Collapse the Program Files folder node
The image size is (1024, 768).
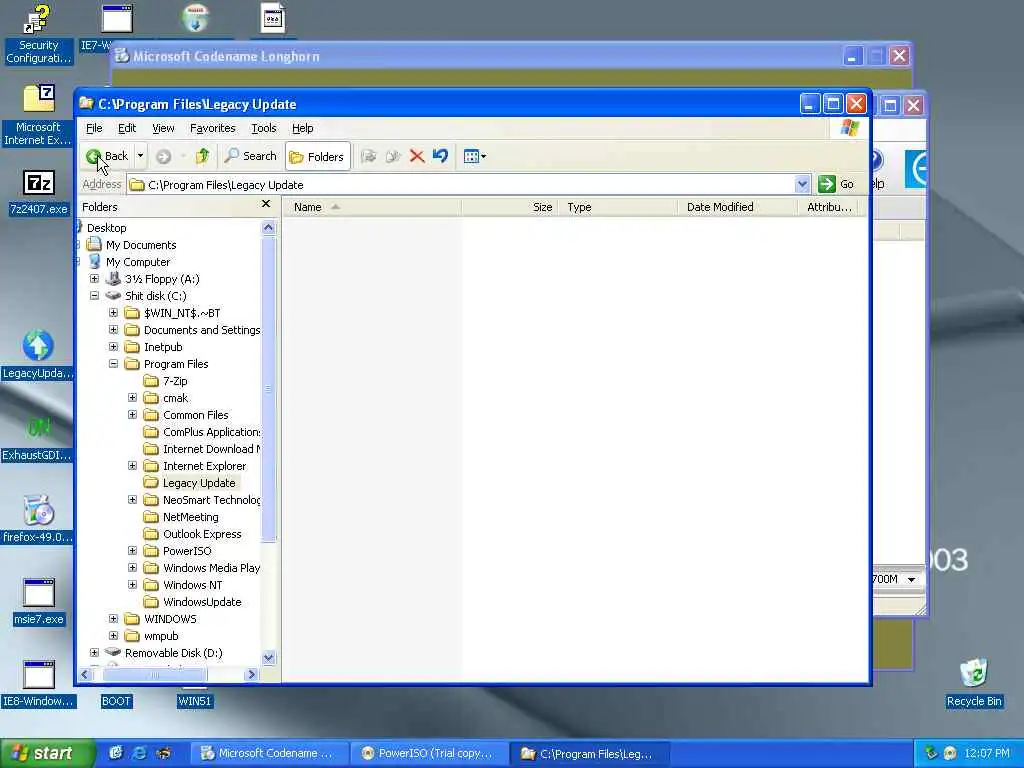pos(113,364)
